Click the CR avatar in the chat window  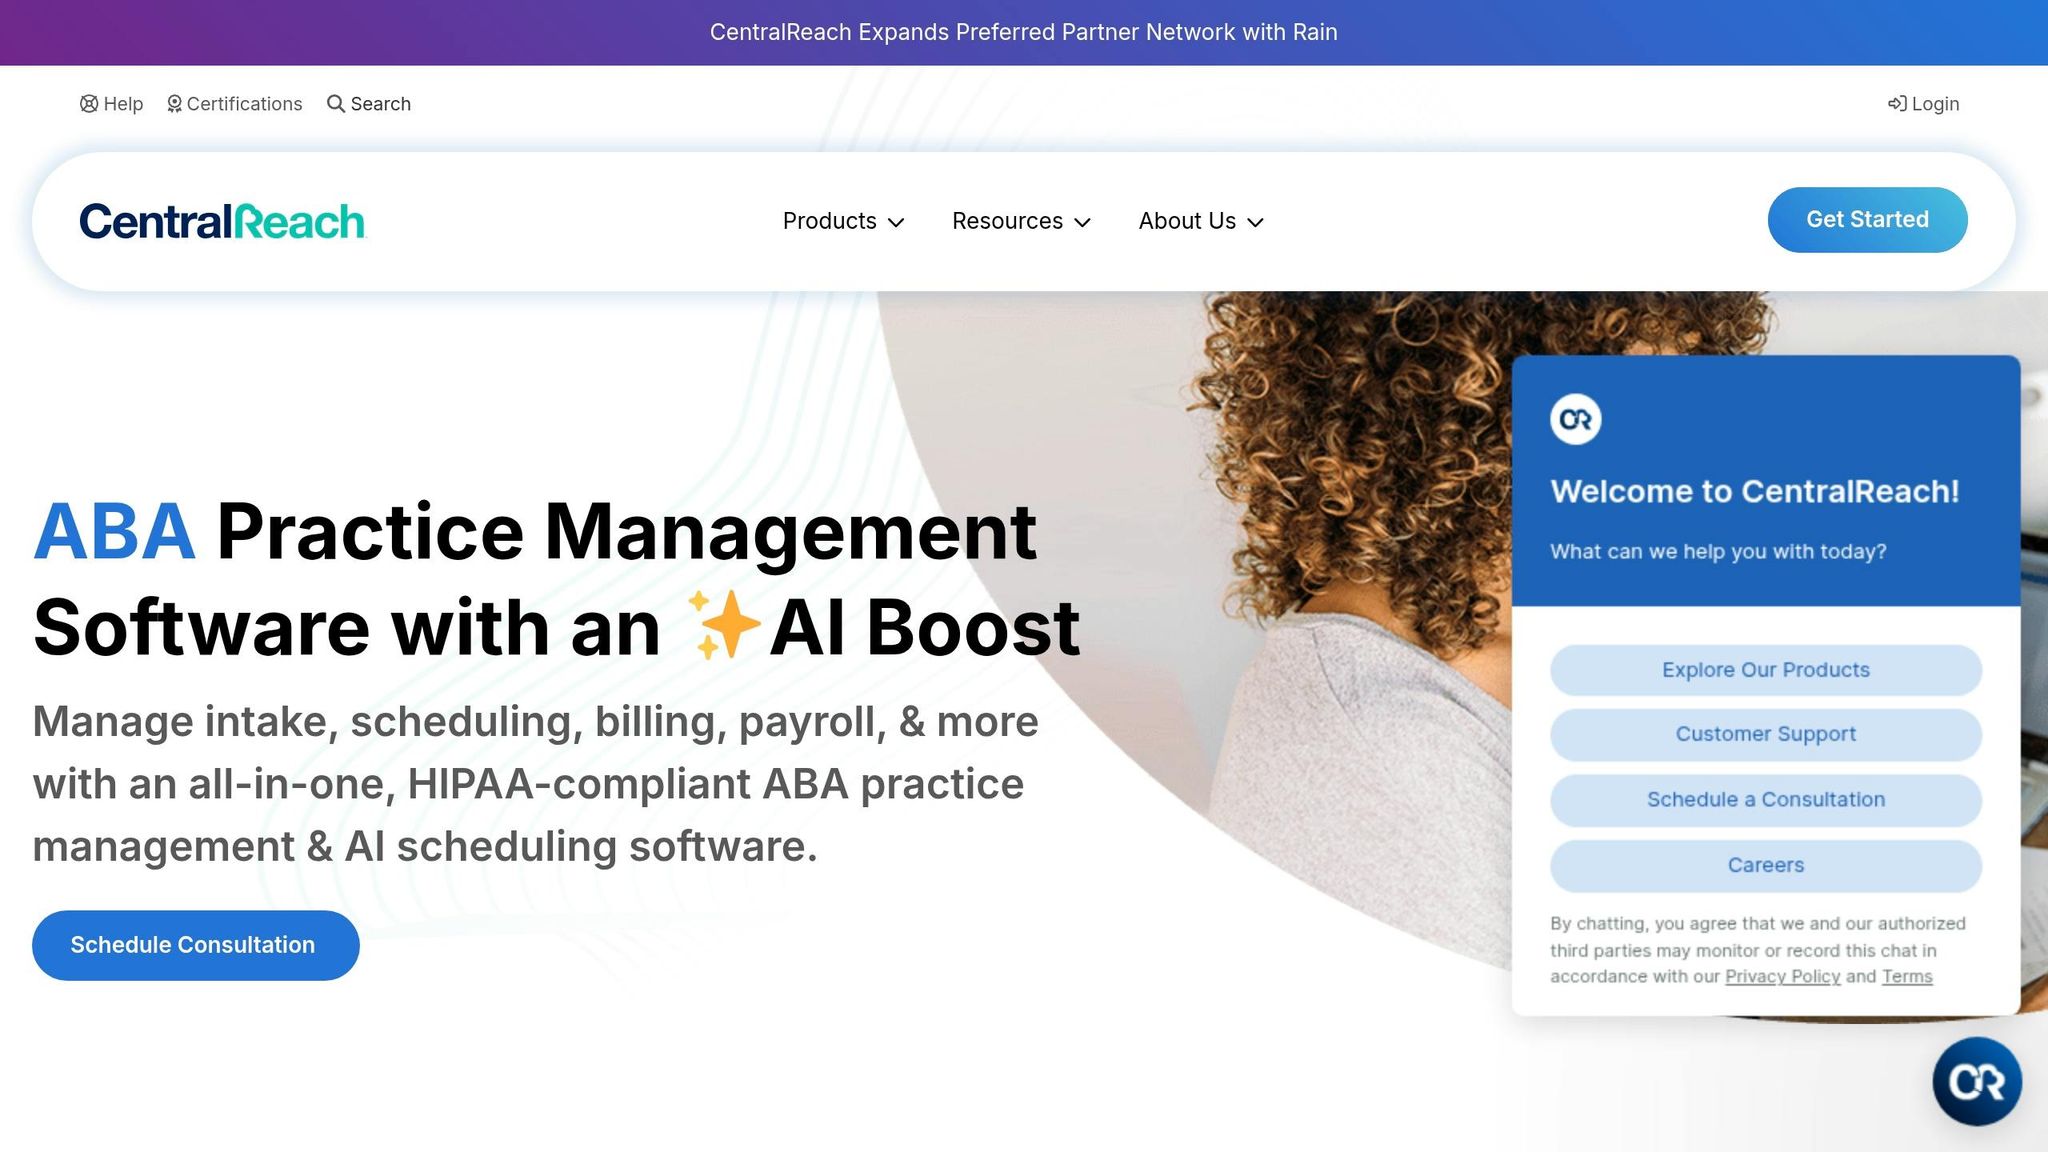click(1576, 419)
